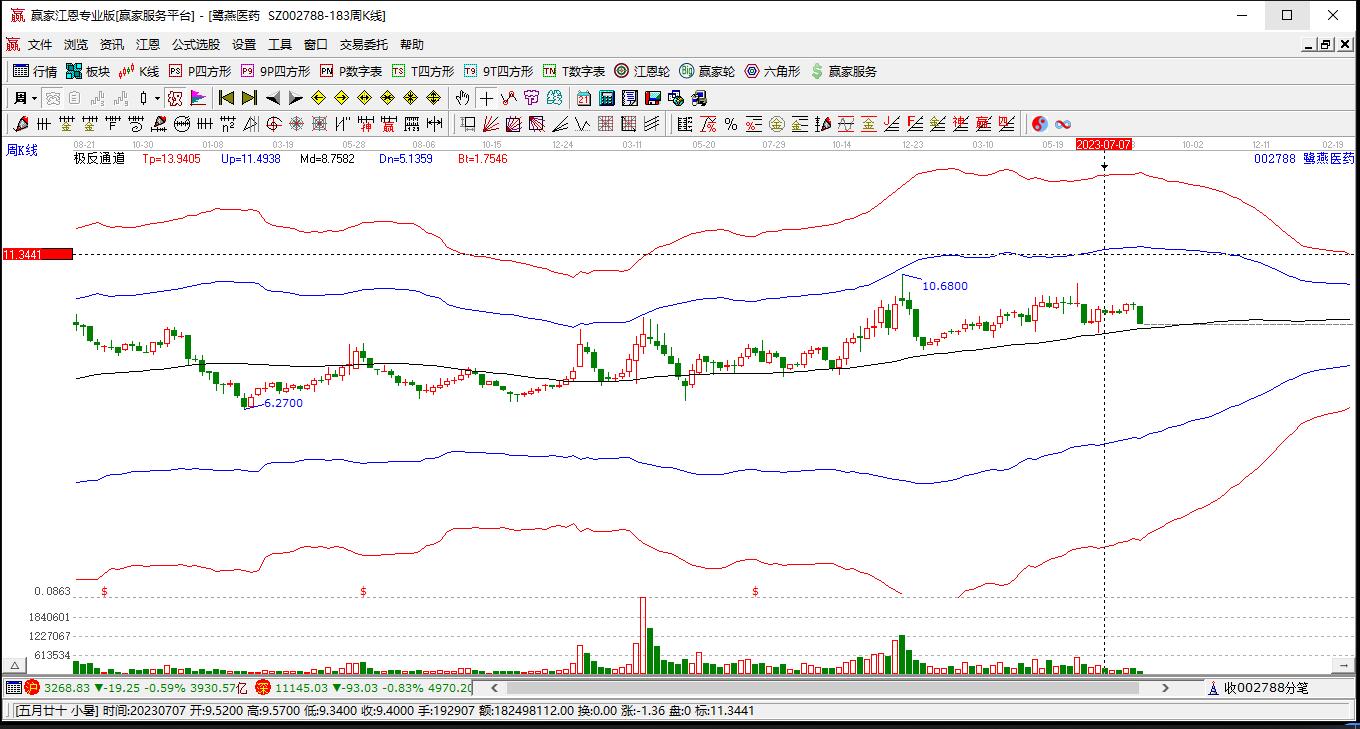This screenshot has width=1360, height=729.
Task: Click the yellow diamond right-arrow icon
Action: pyautogui.click(x=342, y=98)
